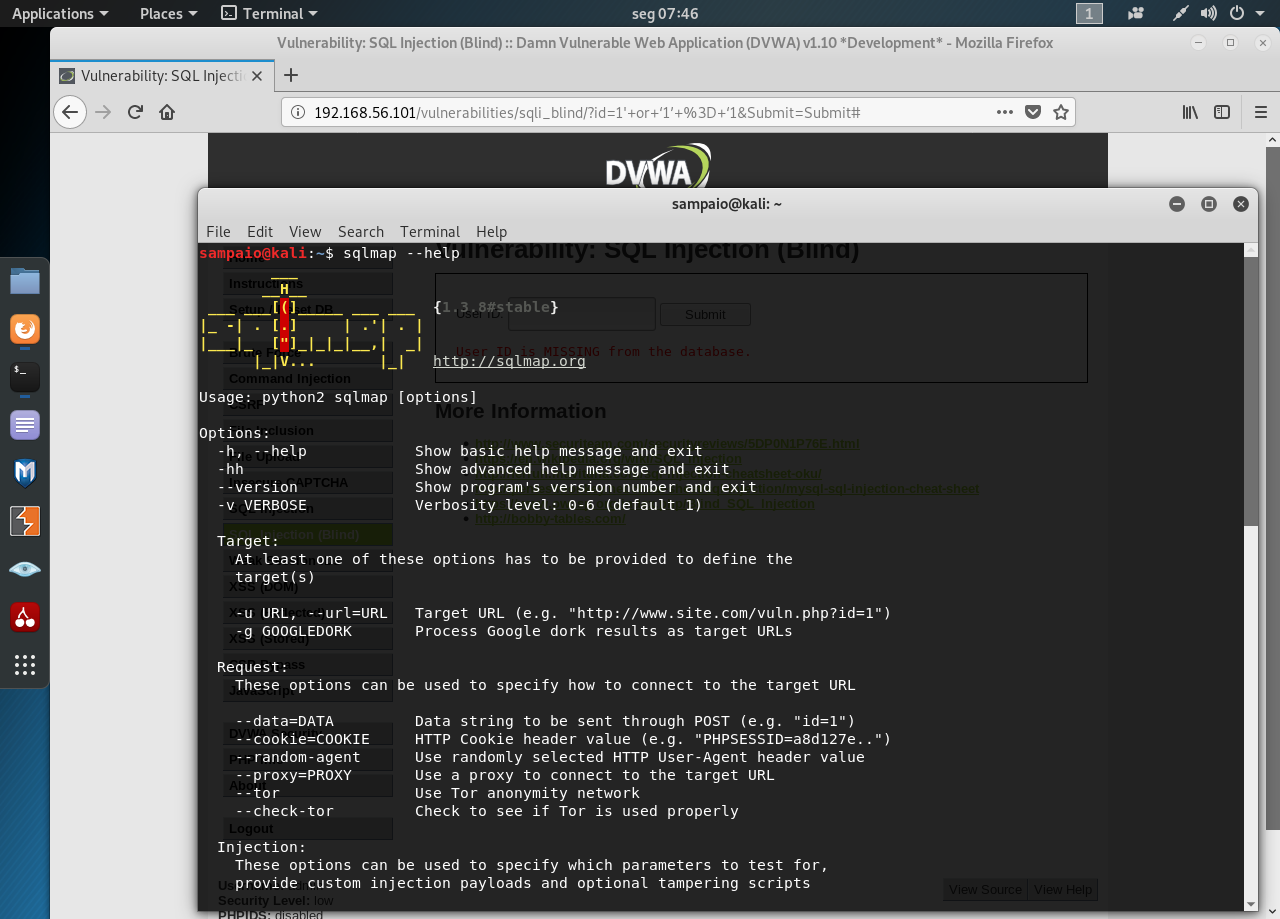Launch Burp Suite from the dock

click(25, 521)
